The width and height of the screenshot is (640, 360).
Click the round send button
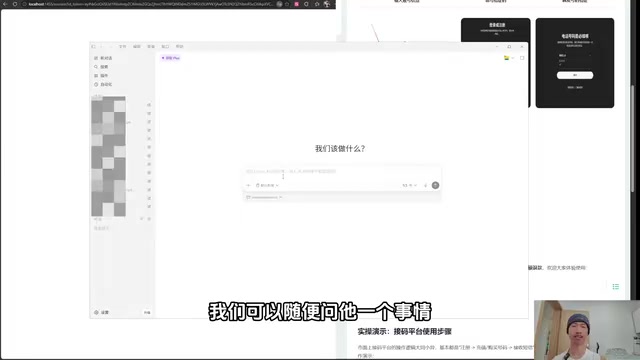[x=436, y=185]
